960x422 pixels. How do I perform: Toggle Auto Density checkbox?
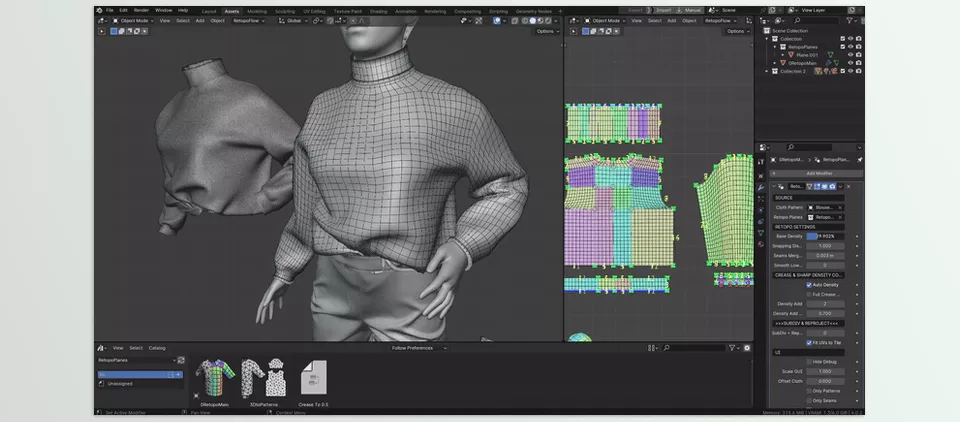click(x=809, y=285)
